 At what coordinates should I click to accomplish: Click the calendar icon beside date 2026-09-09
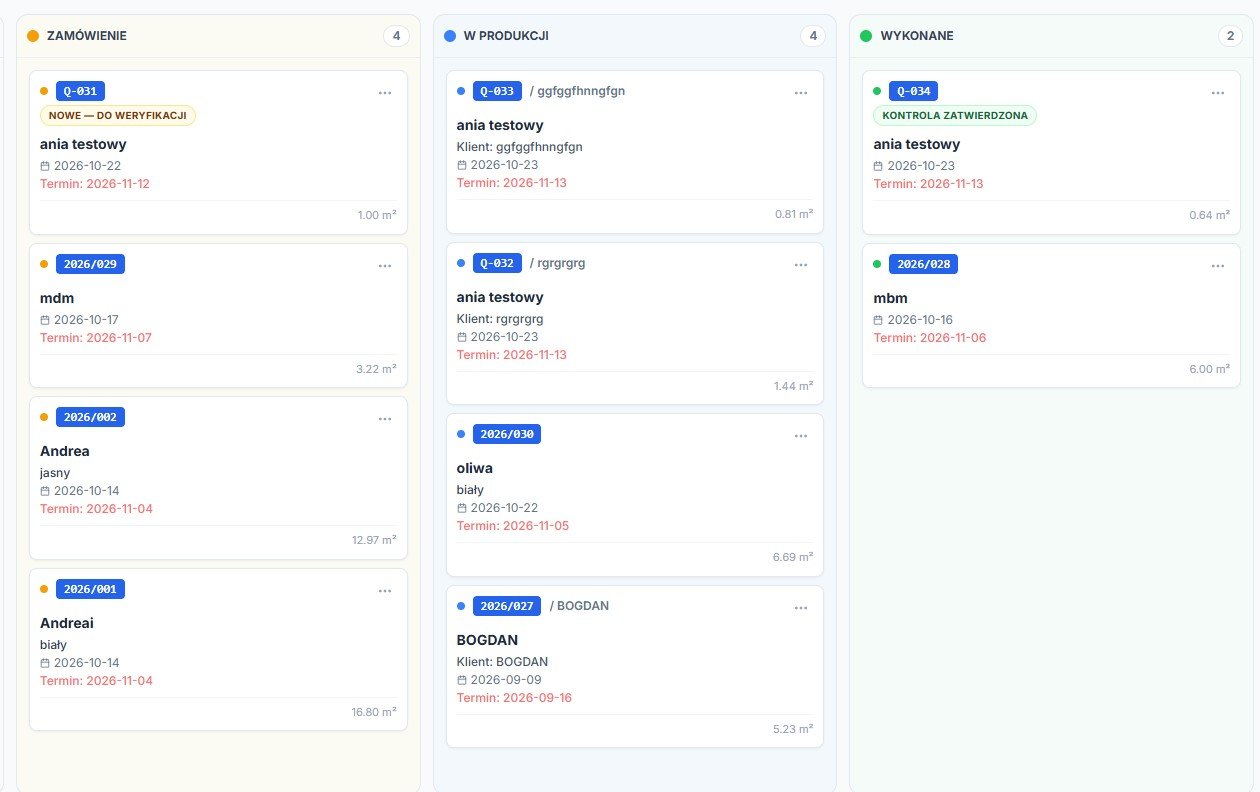[x=462, y=680]
